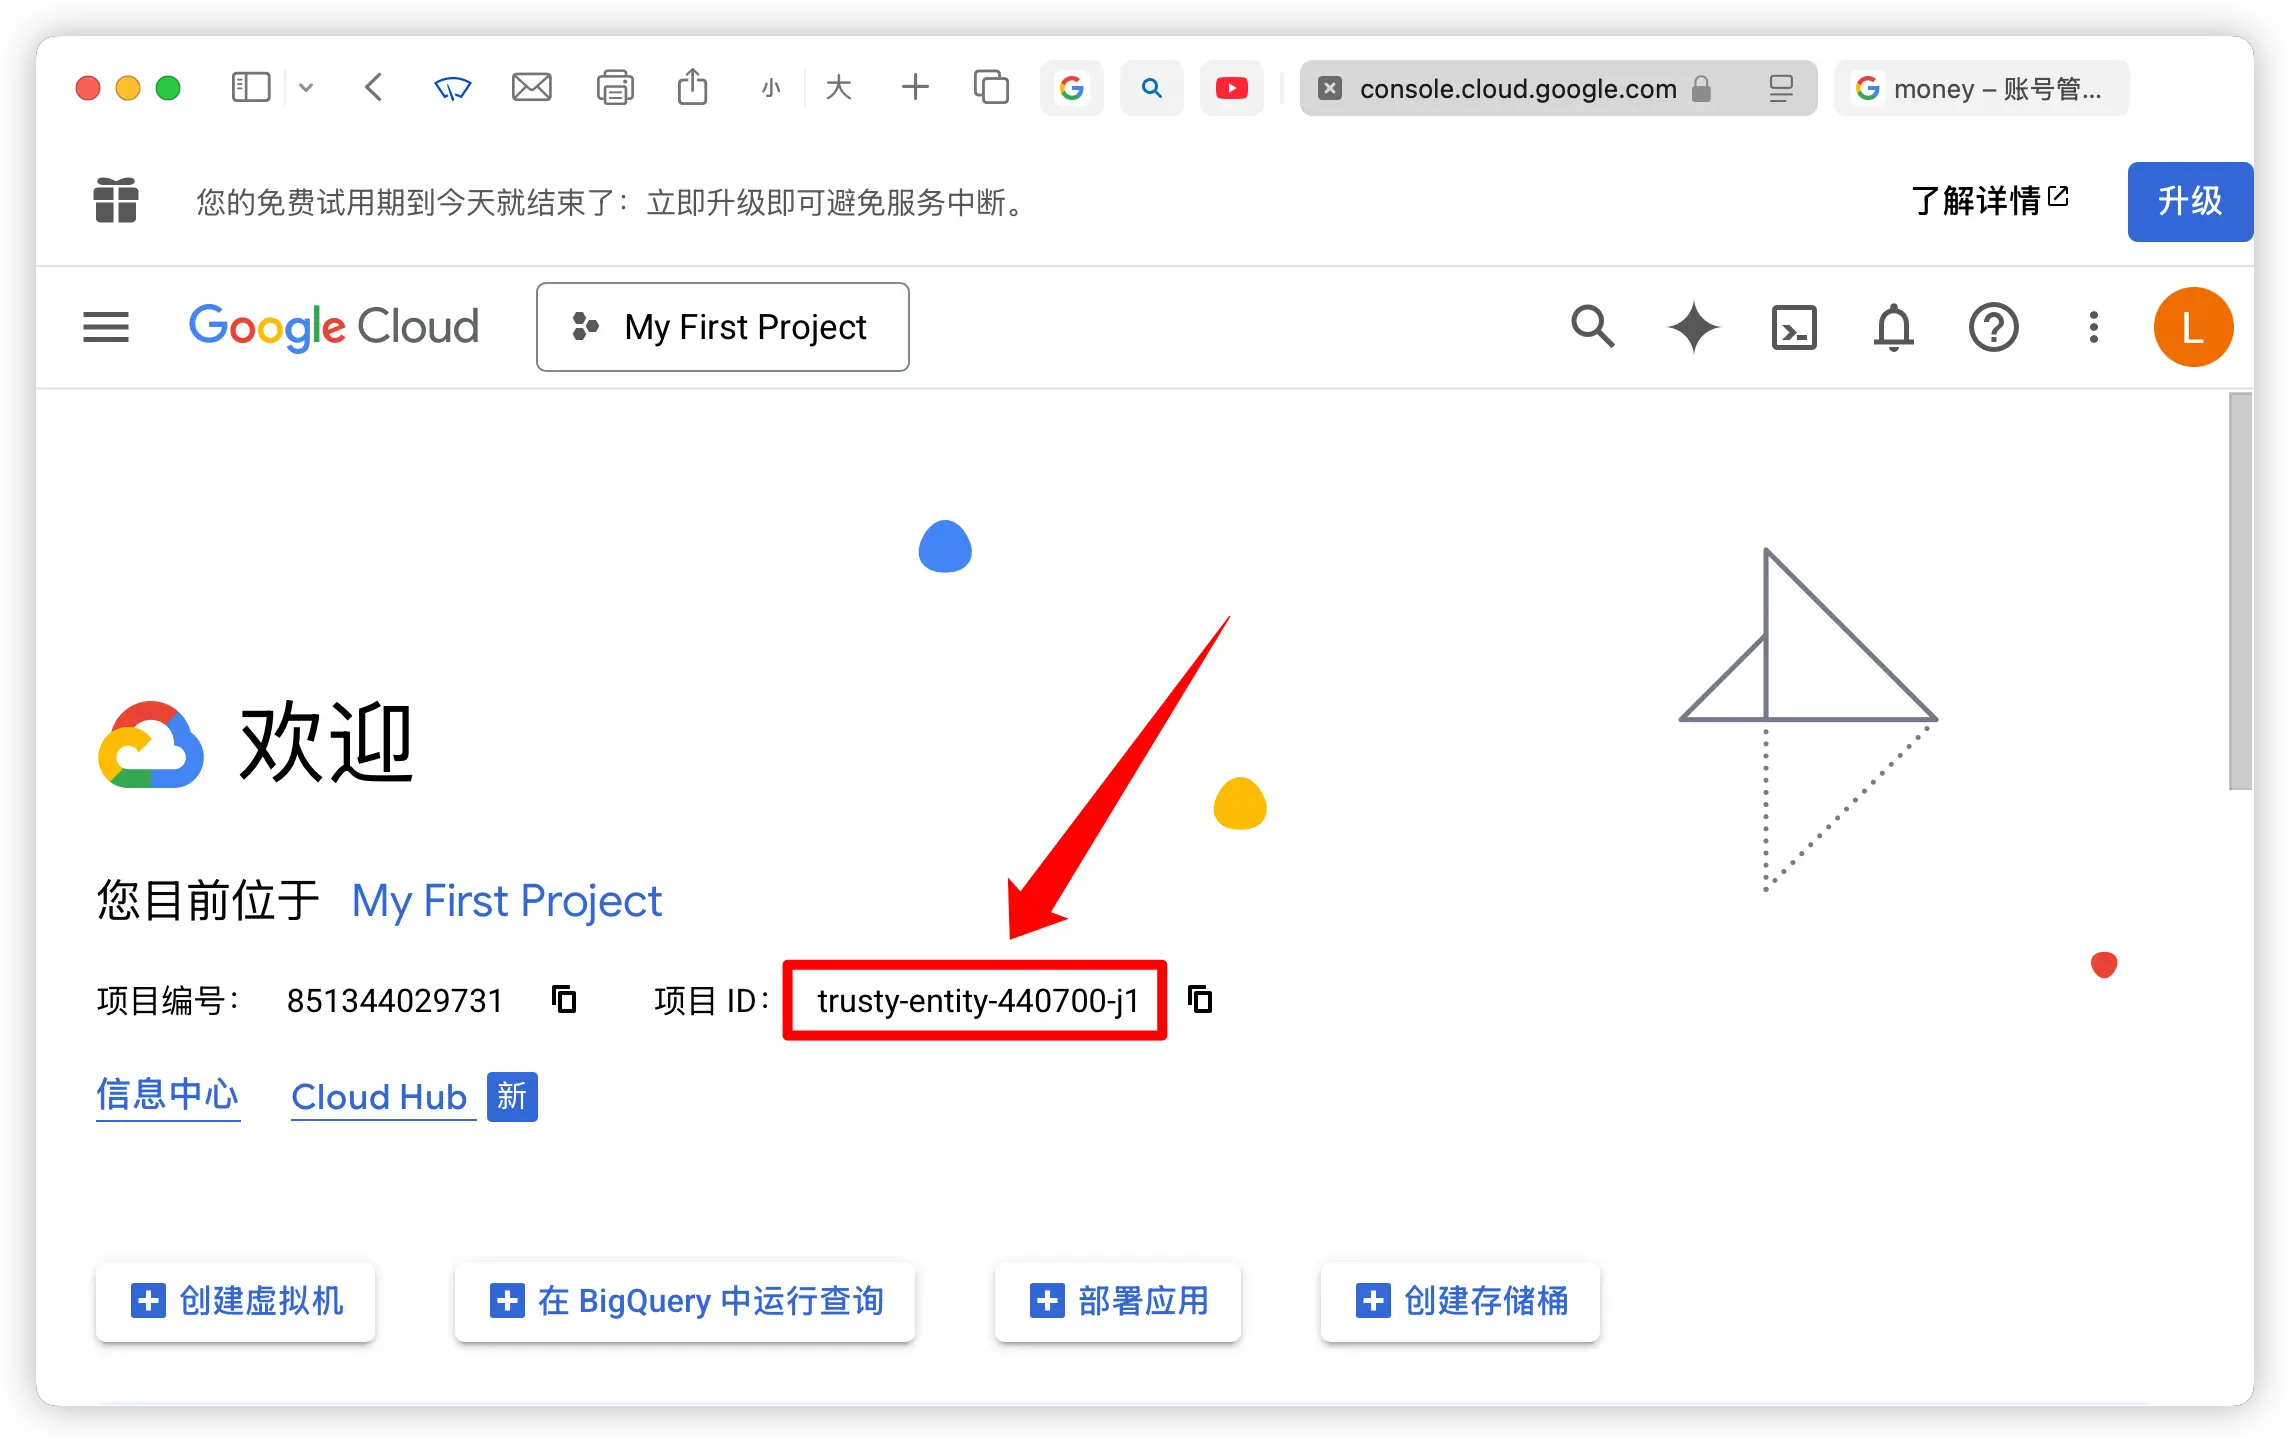
Task: Switch to the pinned search magnifier tab
Action: point(1152,88)
